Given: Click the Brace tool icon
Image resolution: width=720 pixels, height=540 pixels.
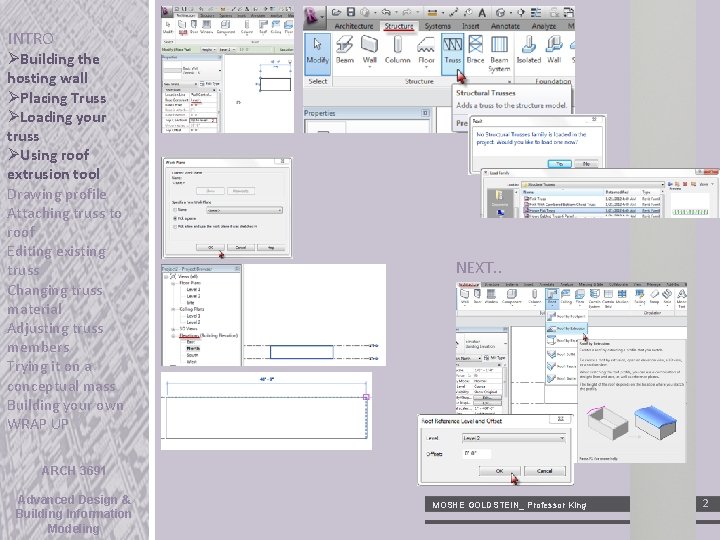Looking at the screenshot, I should pyautogui.click(x=475, y=51).
